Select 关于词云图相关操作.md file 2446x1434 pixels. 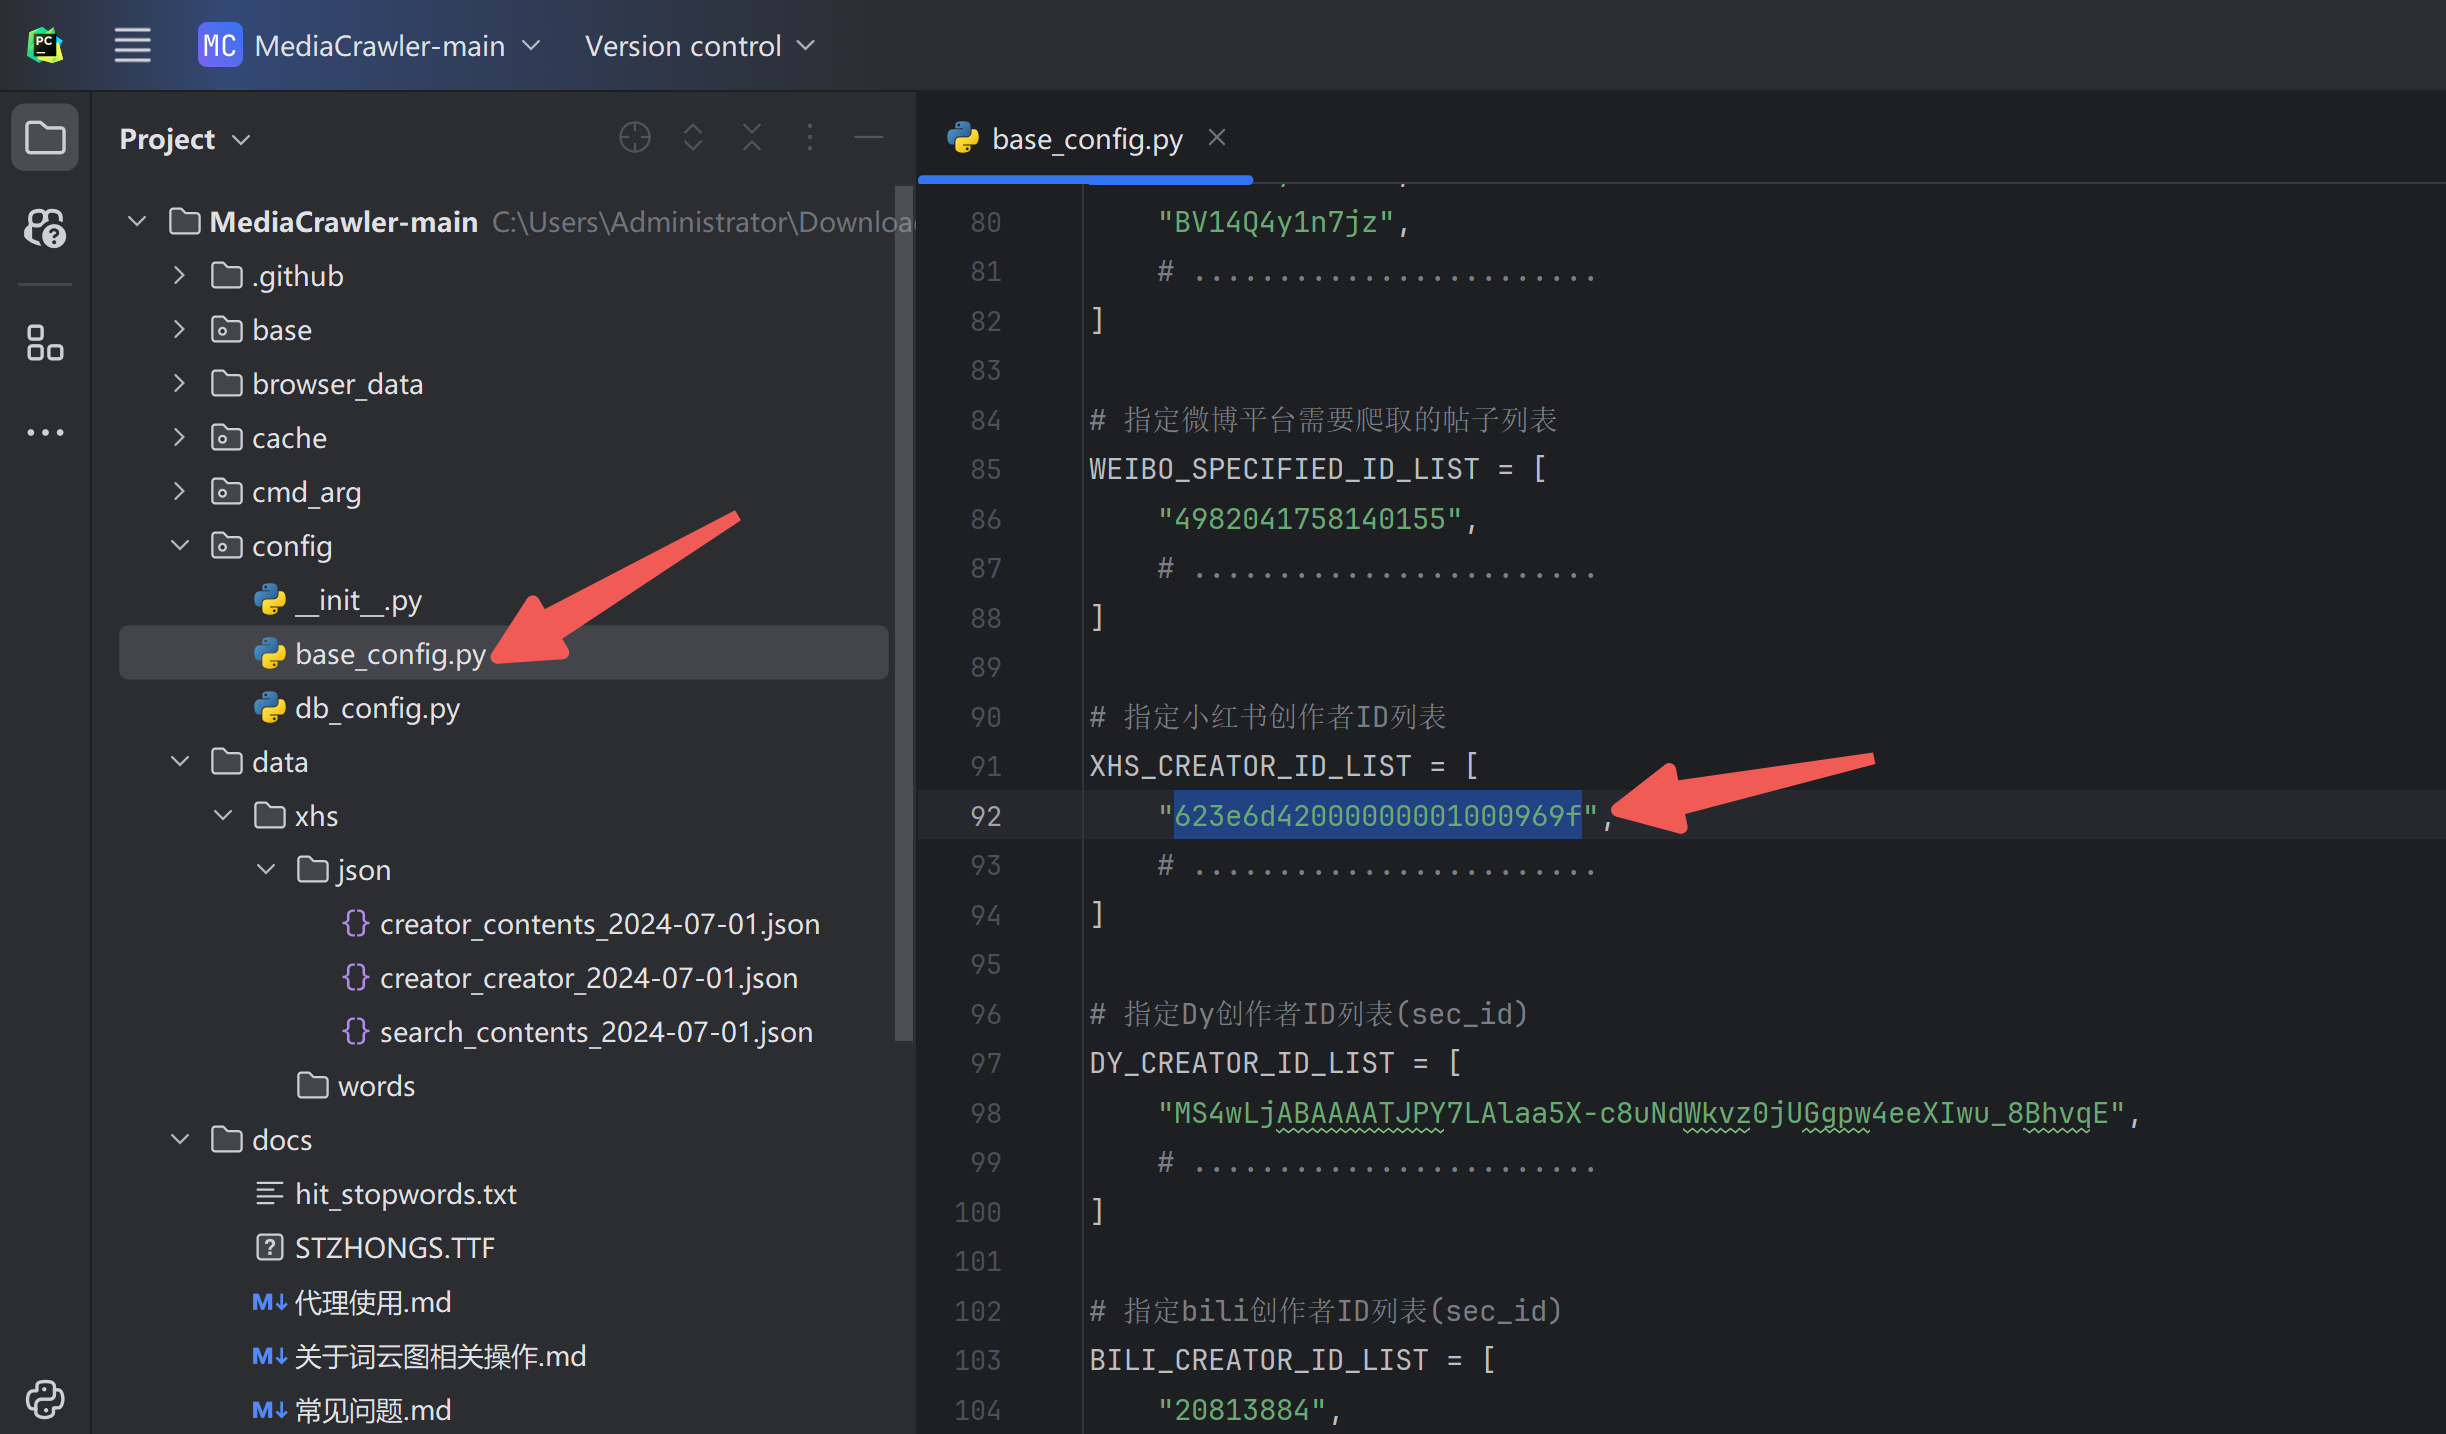tap(440, 1356)
